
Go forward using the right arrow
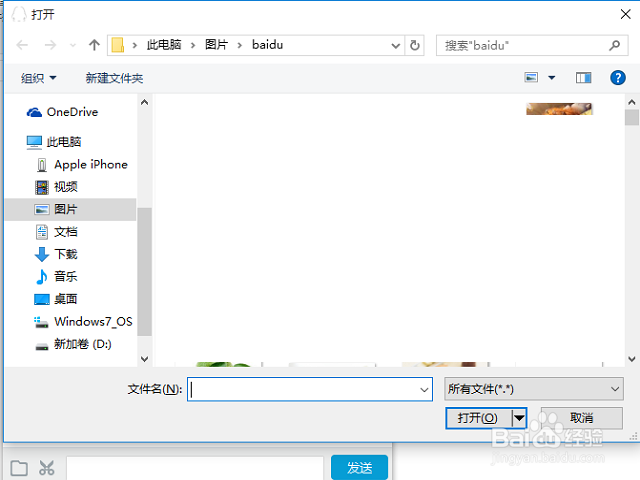click(x=50, y=45)
